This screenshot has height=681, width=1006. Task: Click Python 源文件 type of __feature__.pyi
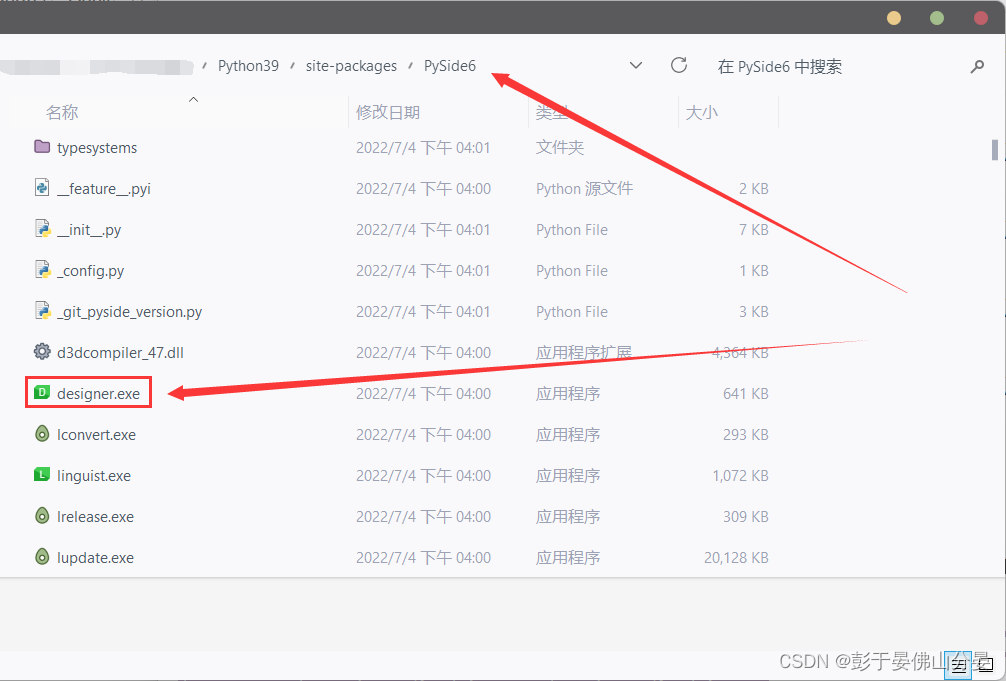point(584,189)
